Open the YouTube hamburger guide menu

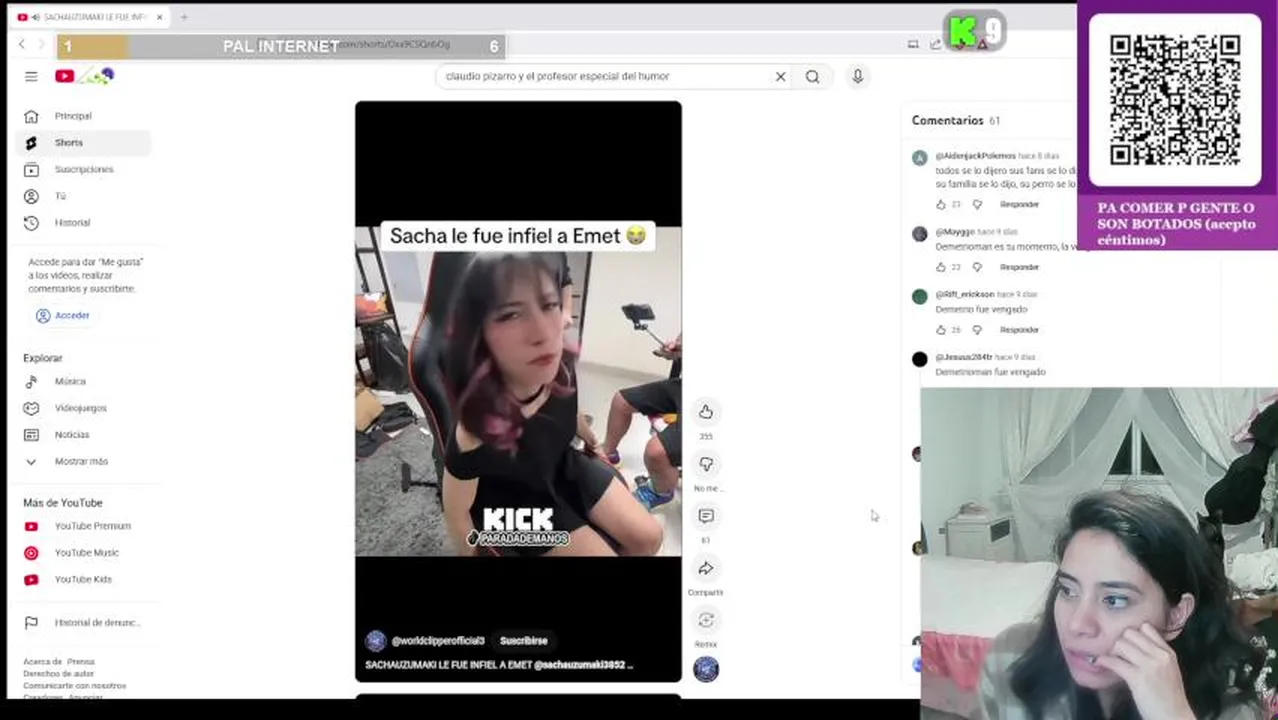click(x=31, y=76)
